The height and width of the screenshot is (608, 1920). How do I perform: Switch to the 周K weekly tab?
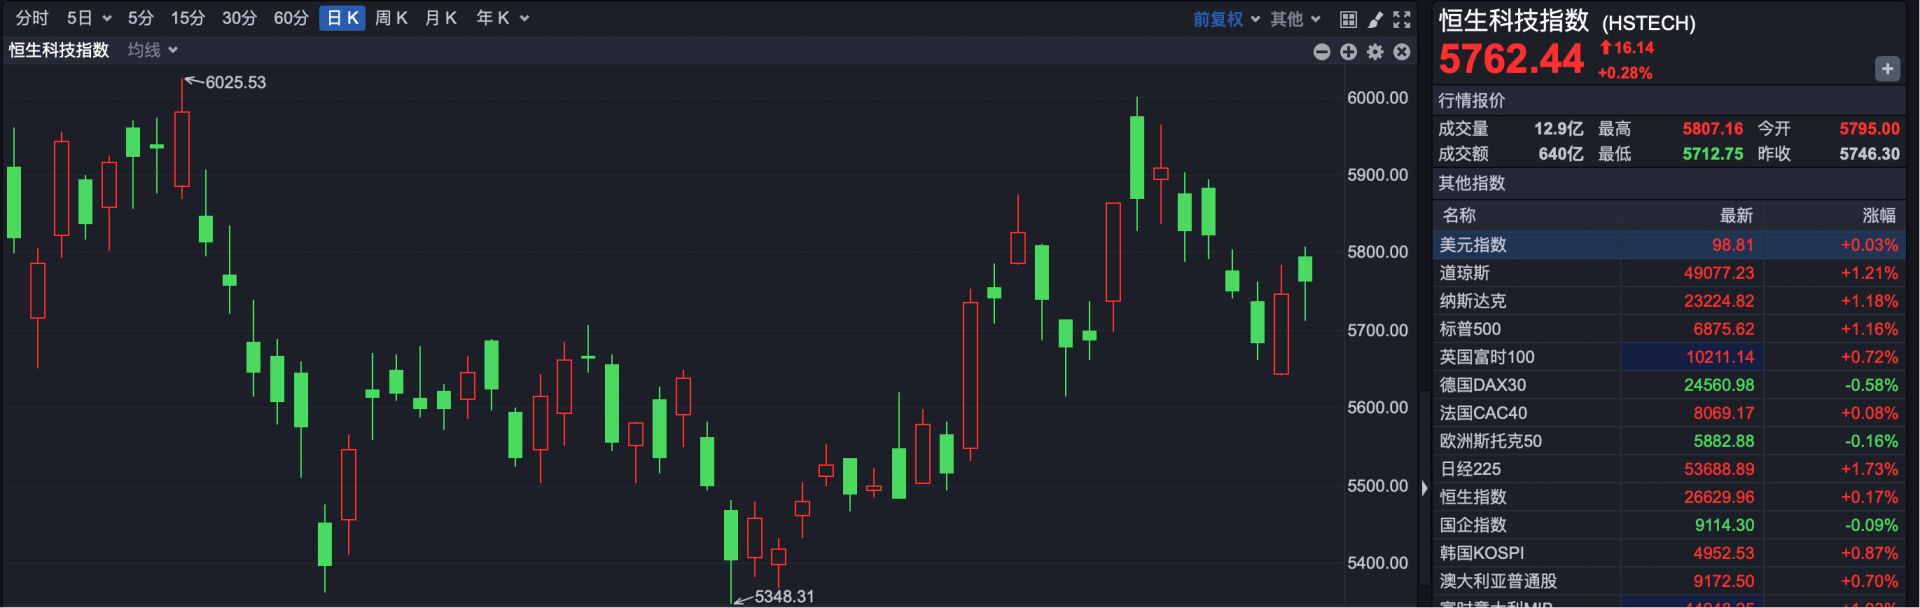(x=391, y=18)
